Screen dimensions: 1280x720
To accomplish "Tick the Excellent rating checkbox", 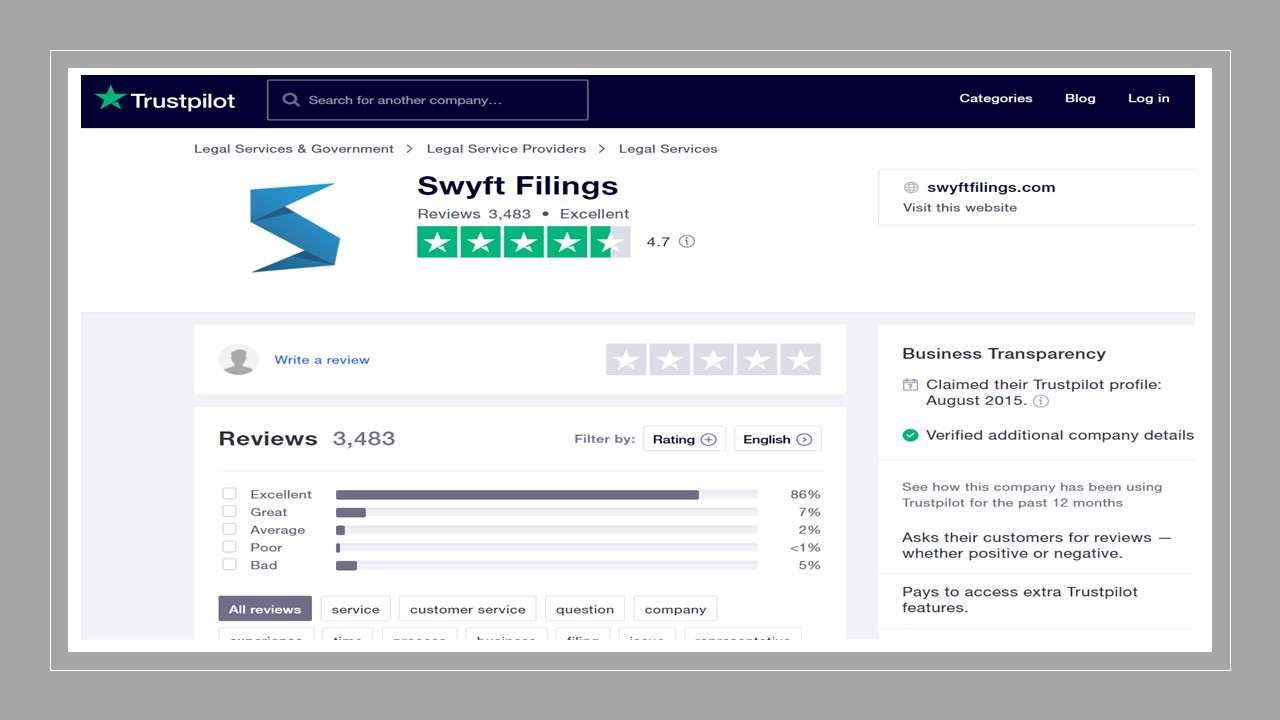I will coord(230,494).
